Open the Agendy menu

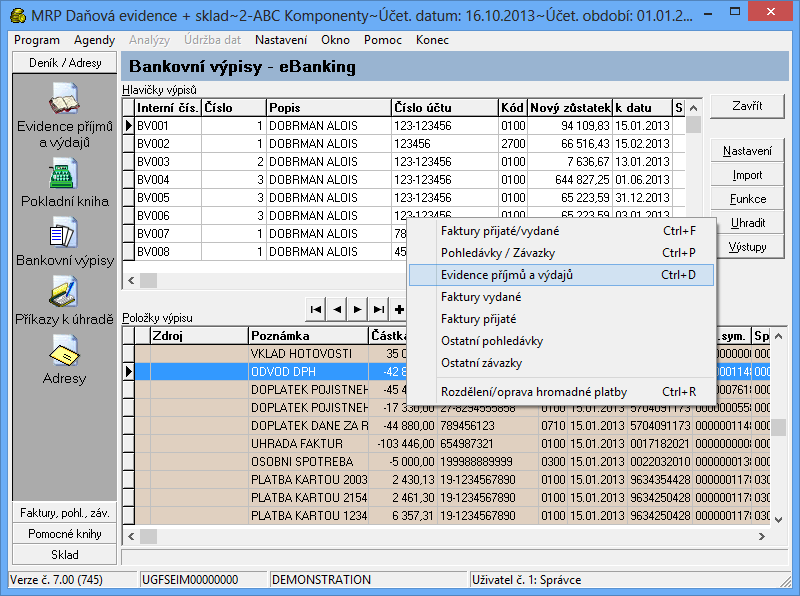[x=94, y=40]
